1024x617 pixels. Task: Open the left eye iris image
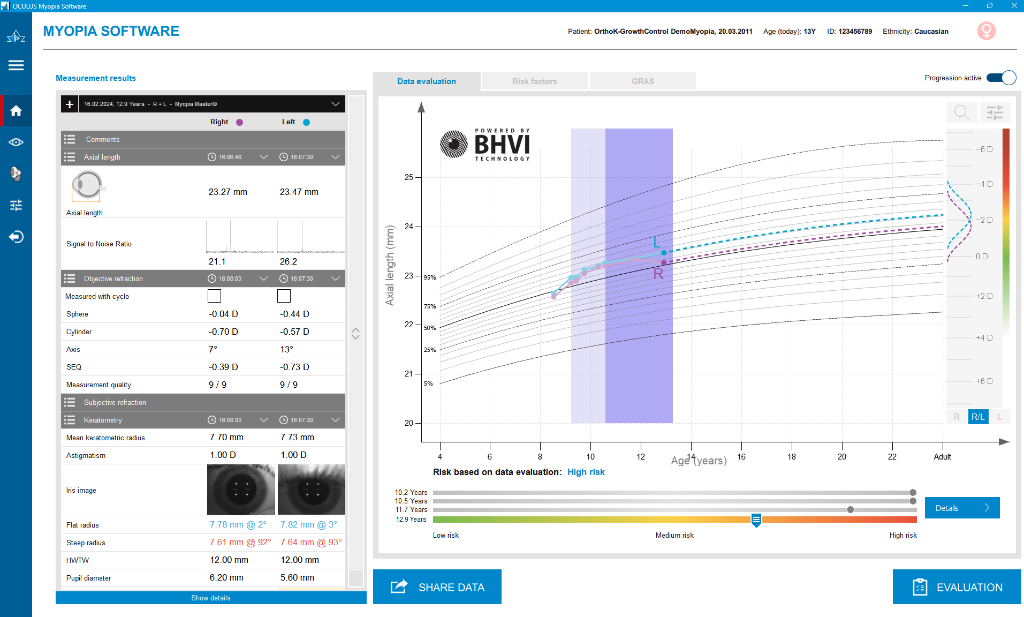(x=312, y=490)
